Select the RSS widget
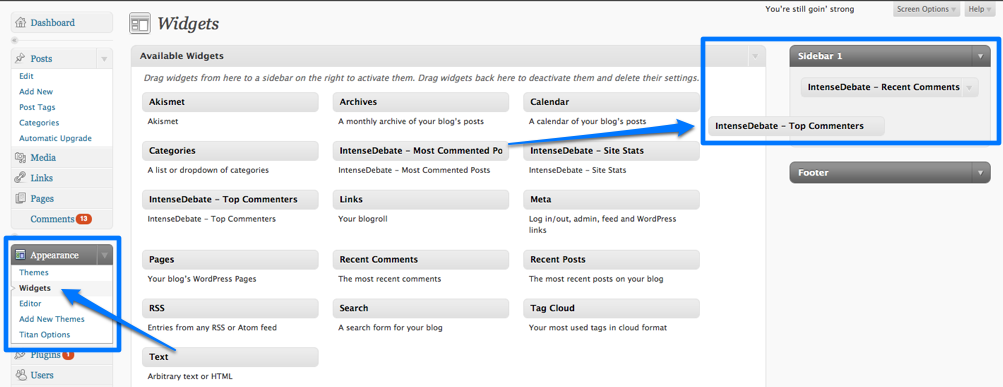This screenshot has width=1003, height=387. point(230,308)
